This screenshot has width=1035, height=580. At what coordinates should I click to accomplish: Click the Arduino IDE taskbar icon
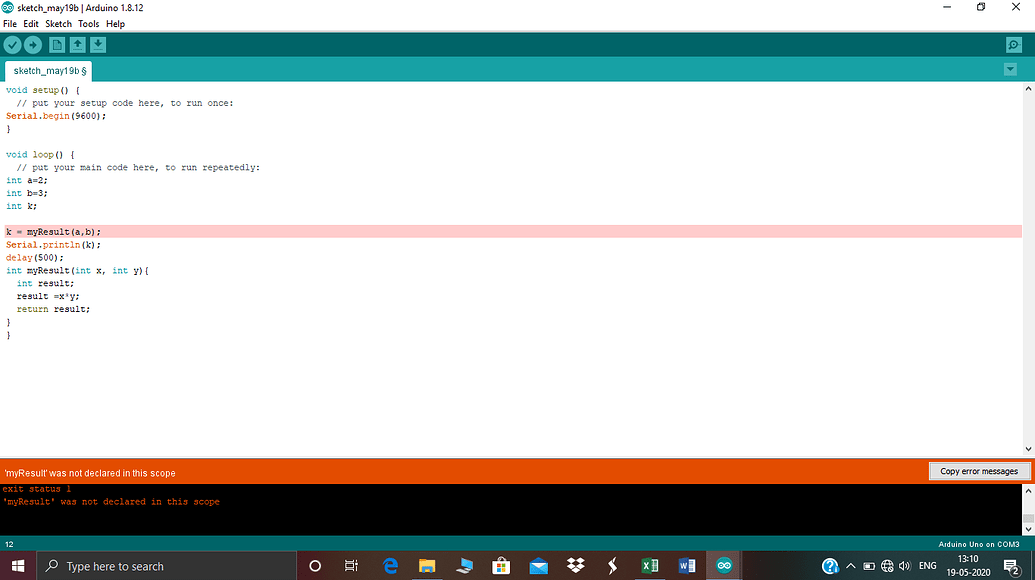coord(724,566)
